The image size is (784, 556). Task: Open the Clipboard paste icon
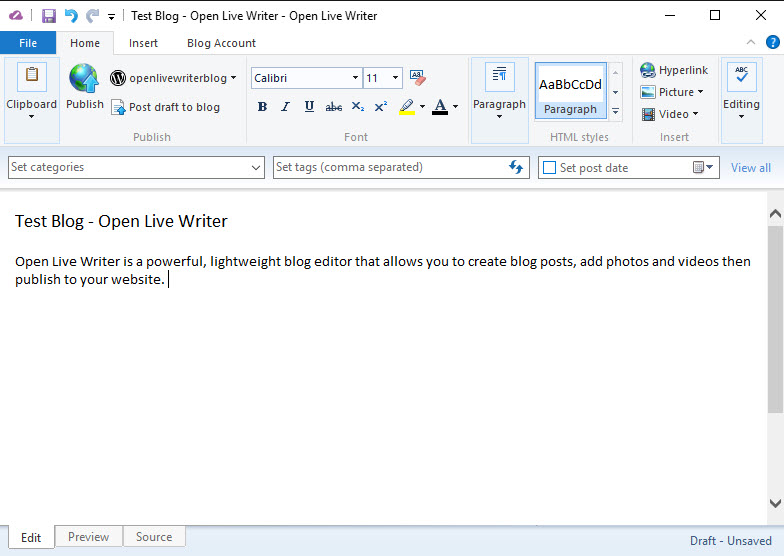tap(32, 76)
